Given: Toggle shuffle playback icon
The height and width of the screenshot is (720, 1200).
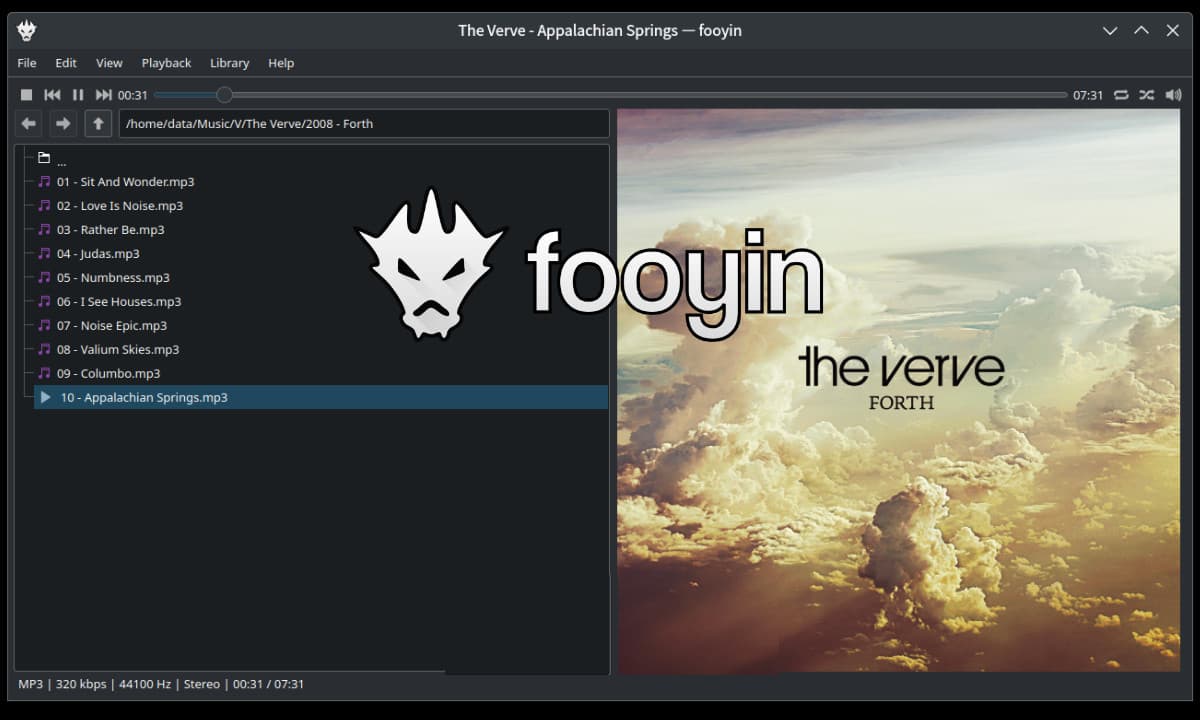Looking at the screenshot, I should point(1146,95).
